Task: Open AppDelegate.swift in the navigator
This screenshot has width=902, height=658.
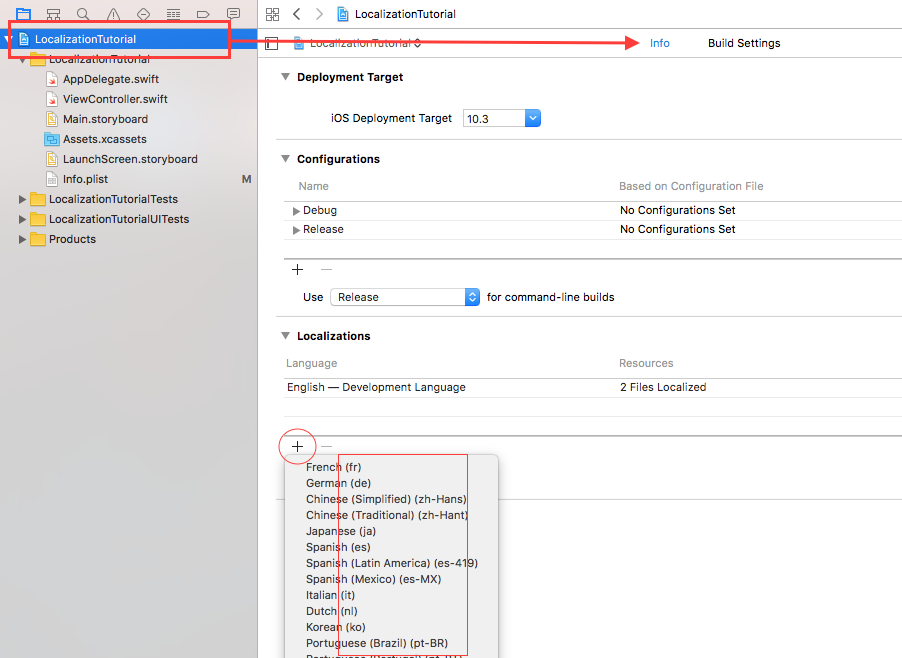Action: pos(110,79)
